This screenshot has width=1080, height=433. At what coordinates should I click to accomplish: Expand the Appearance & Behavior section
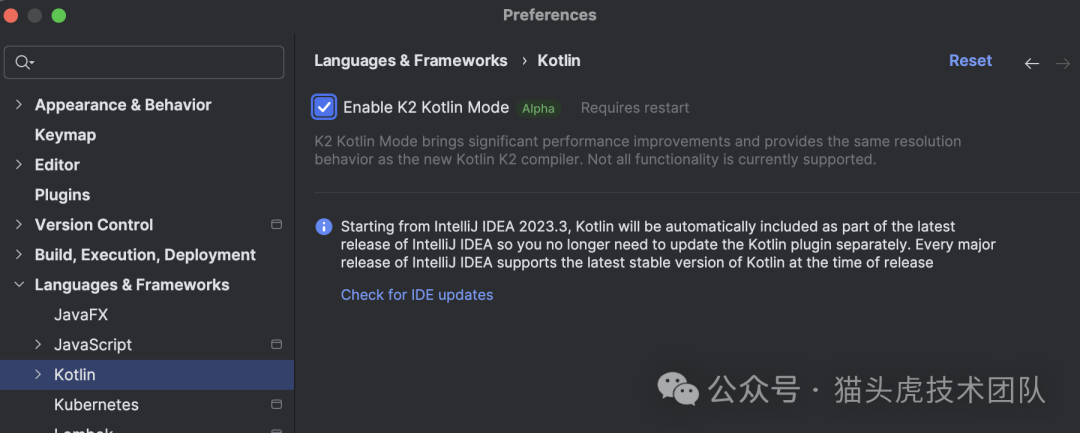click(x=19, y=105)
